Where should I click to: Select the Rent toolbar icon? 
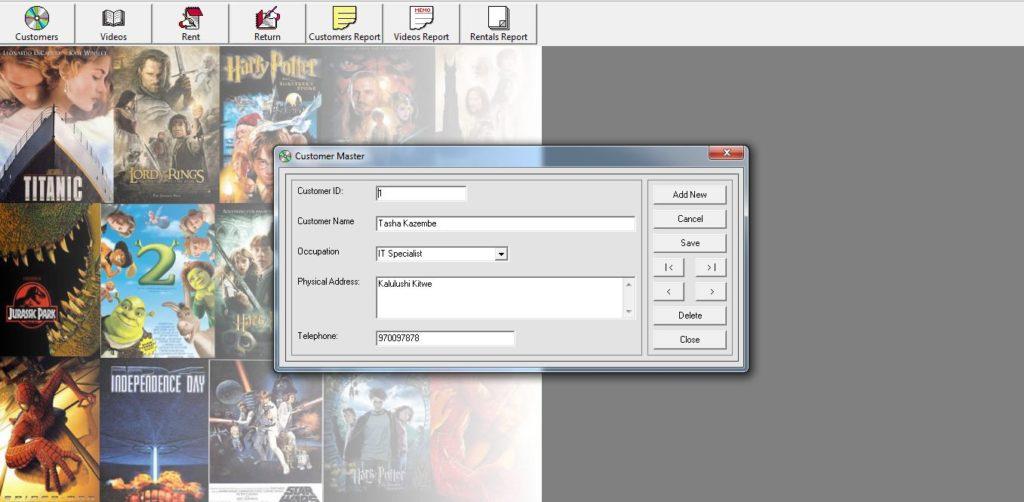pos(191,24)
